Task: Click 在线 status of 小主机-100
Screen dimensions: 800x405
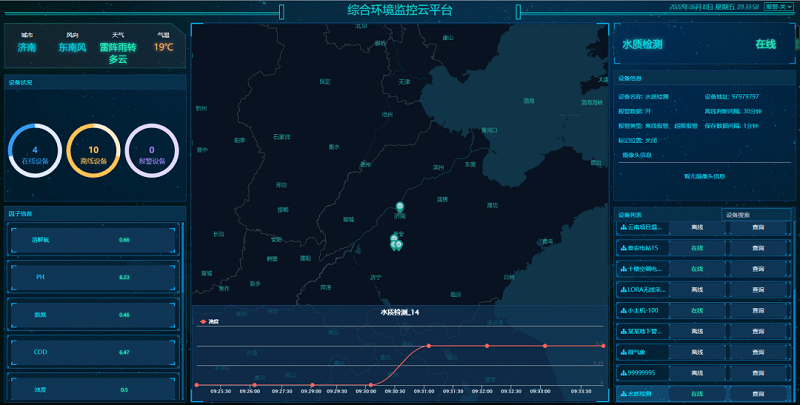Action: point(696,310)
